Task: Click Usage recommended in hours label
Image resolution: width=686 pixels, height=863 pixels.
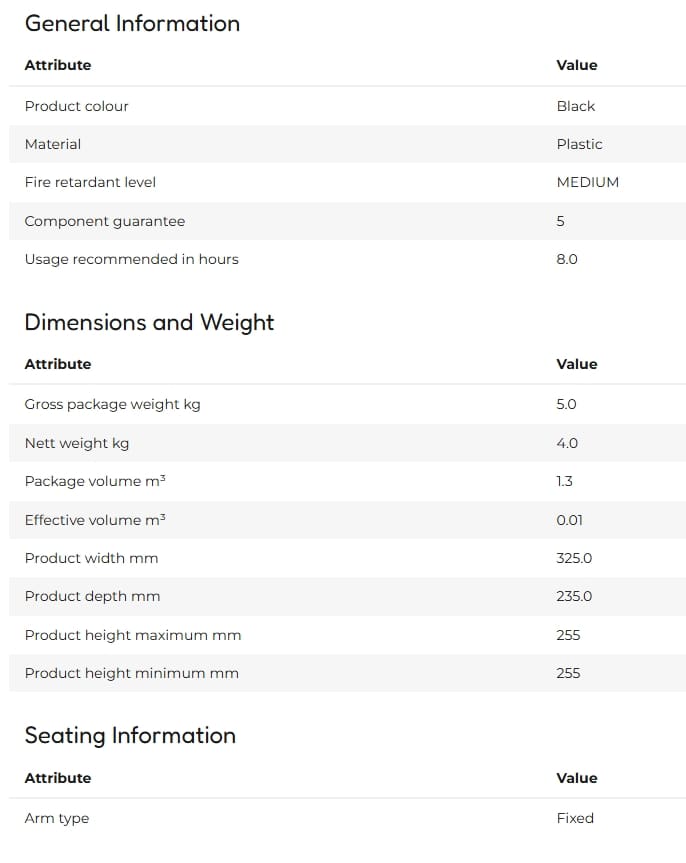Action: coord(132,259)
